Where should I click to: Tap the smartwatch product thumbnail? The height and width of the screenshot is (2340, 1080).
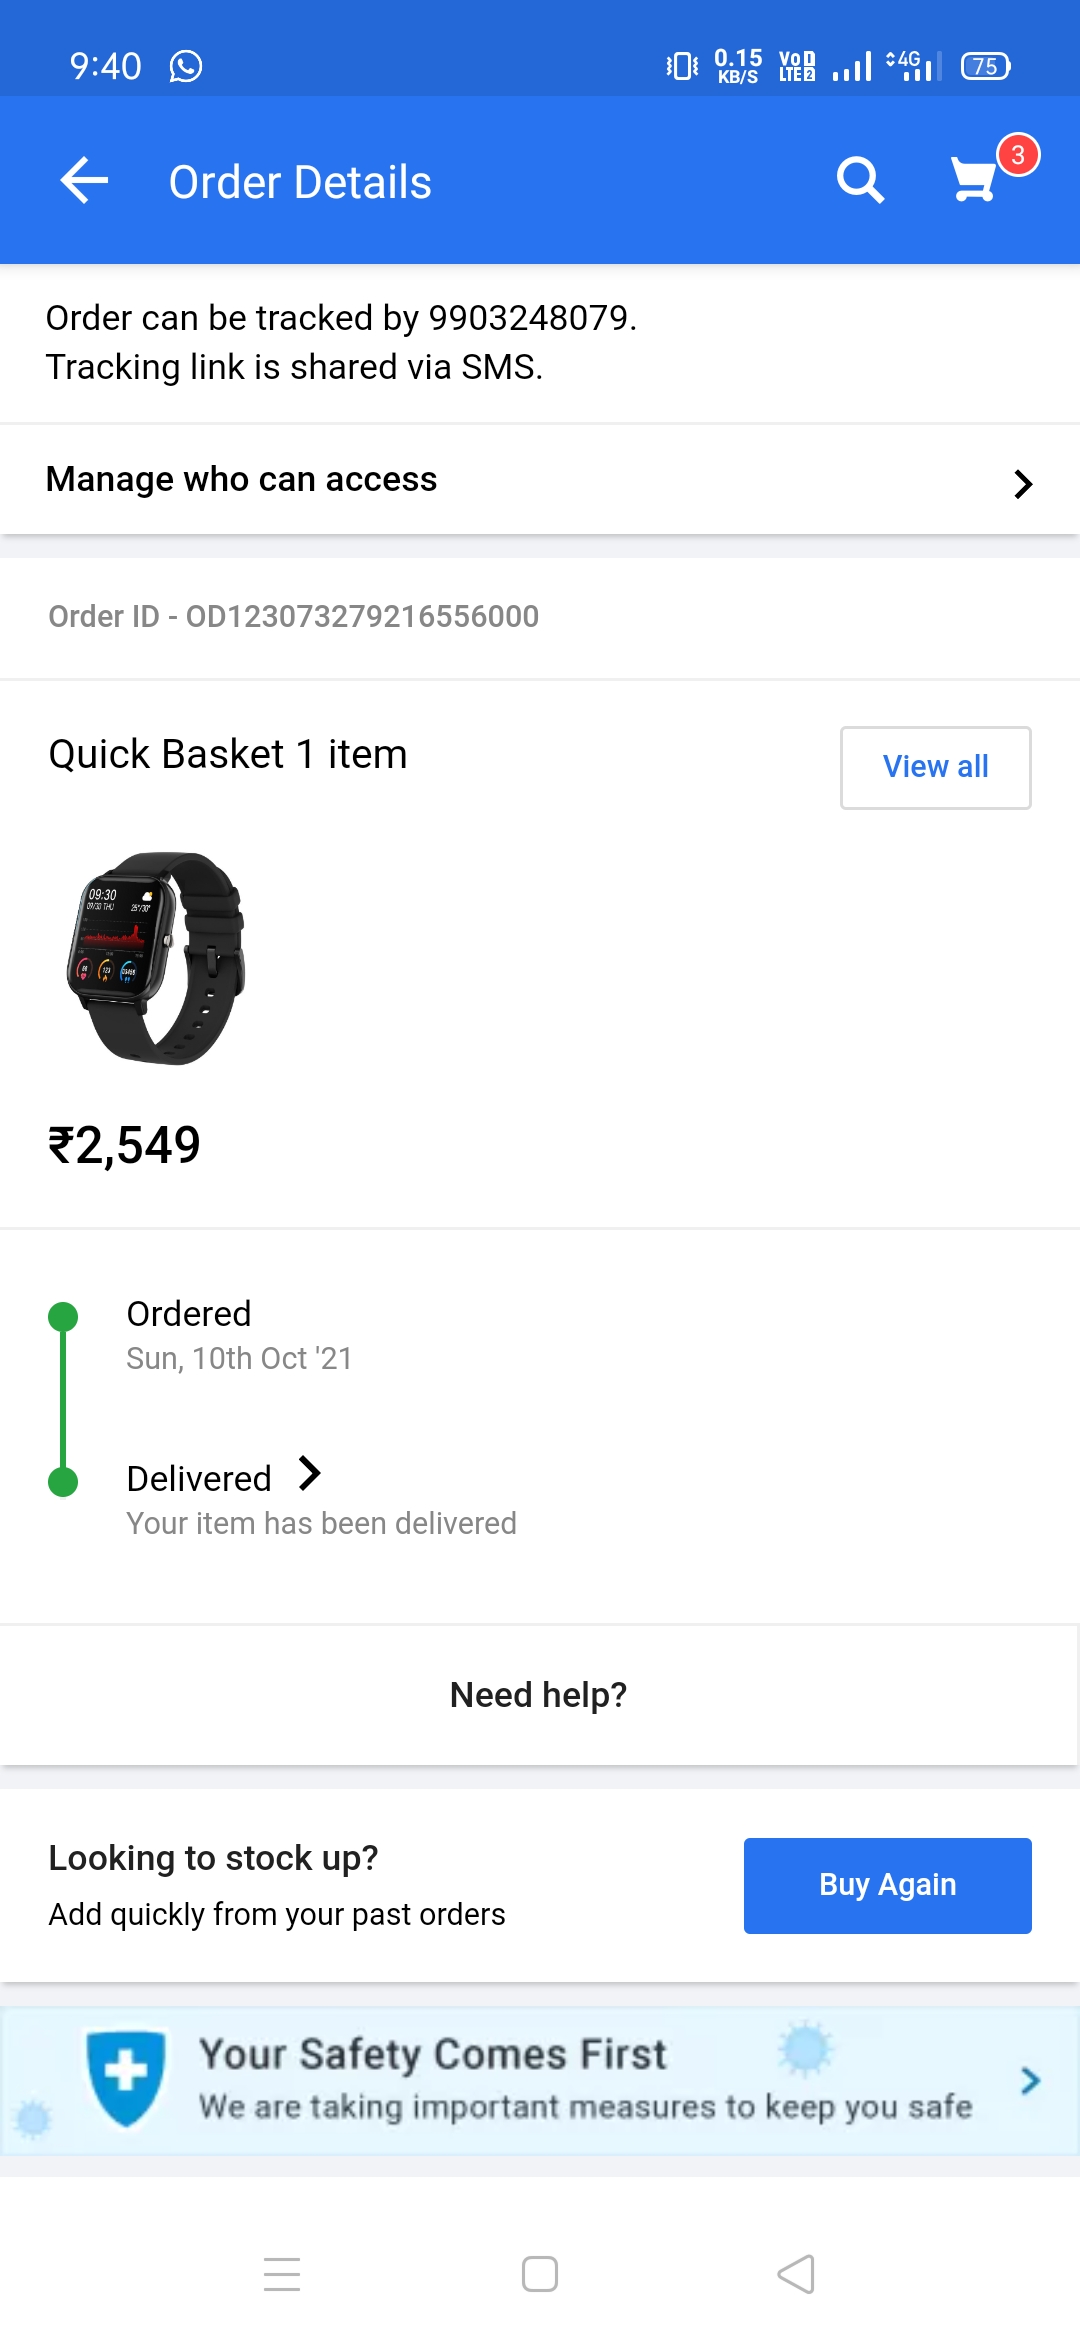click(x=156, y=957)
